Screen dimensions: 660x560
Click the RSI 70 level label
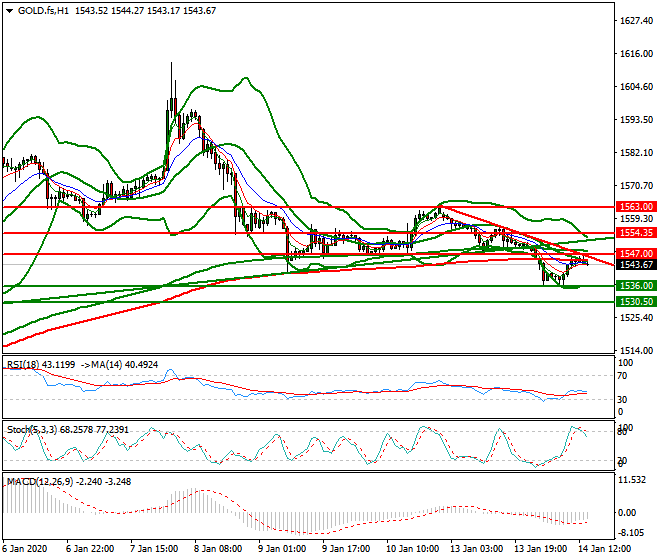[x=622, y=376]
